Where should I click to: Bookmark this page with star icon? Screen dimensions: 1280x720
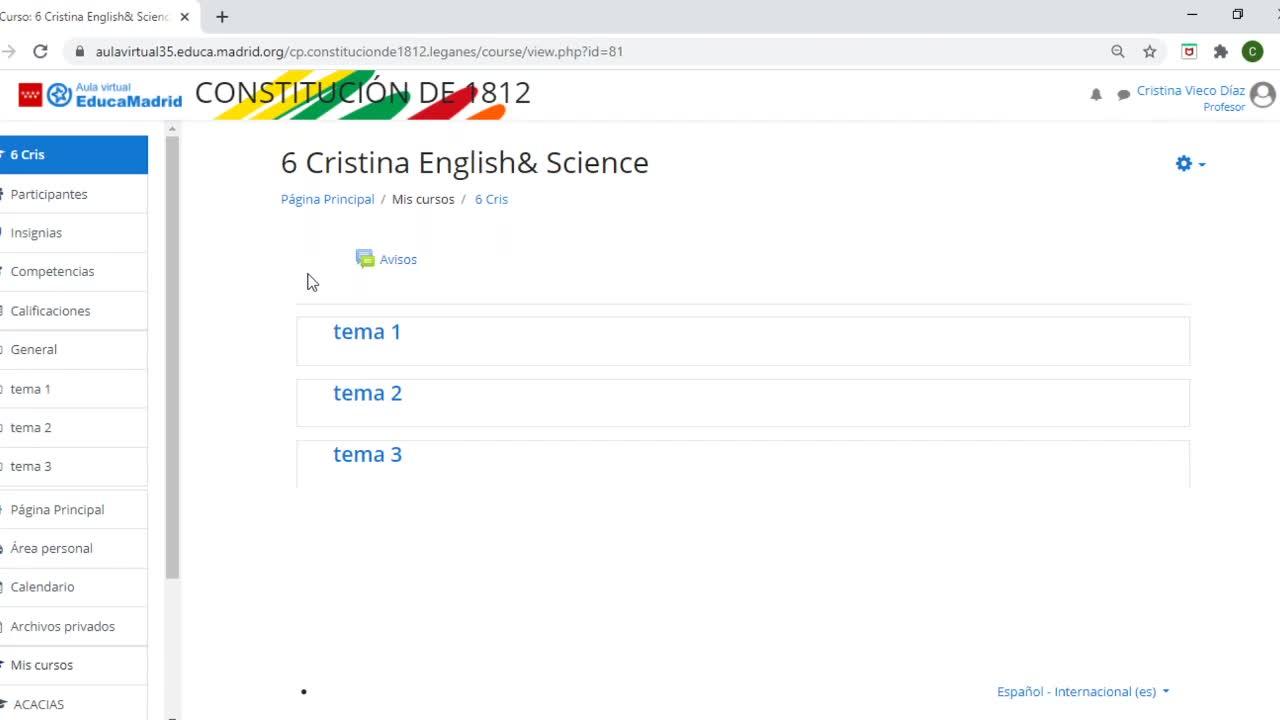pyautogui.click(x=1150, y=51)
